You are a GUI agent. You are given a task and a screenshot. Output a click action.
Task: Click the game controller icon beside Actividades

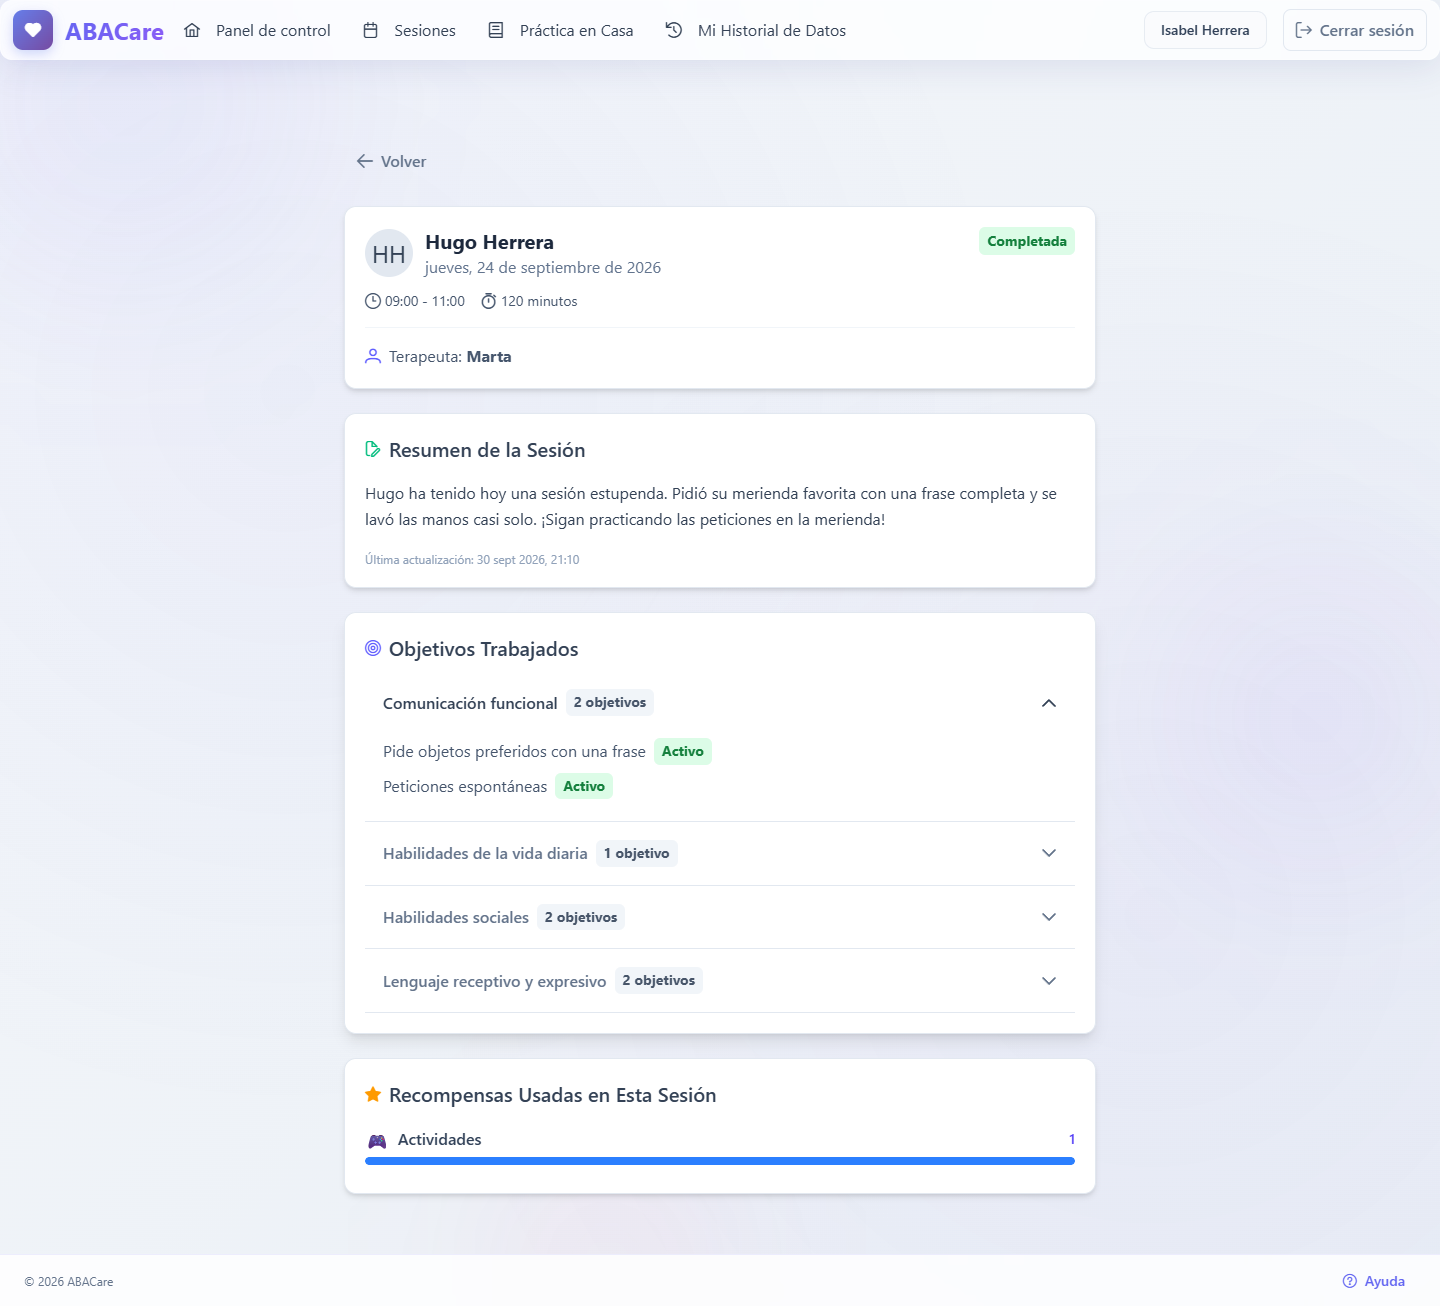[377, 1141]
